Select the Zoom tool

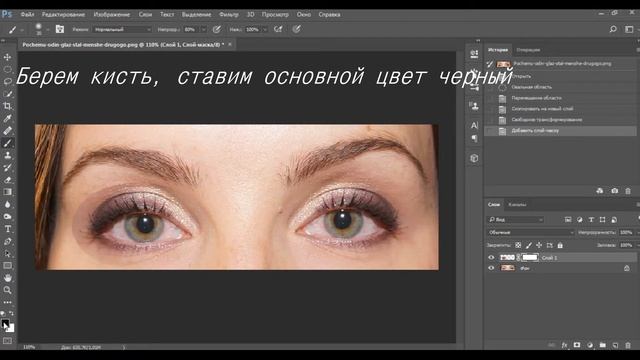pyautogui.click(x=7, y=290)
